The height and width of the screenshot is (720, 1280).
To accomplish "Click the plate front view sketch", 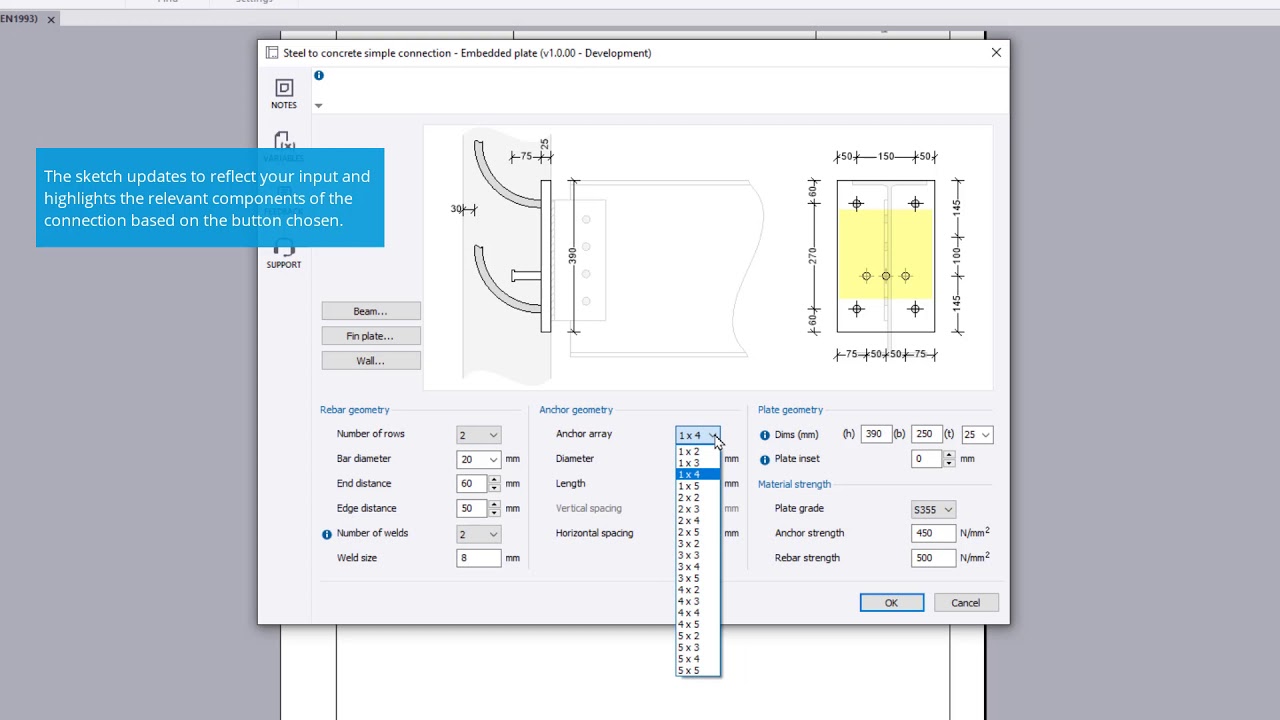I will click(x=886, y=255).
